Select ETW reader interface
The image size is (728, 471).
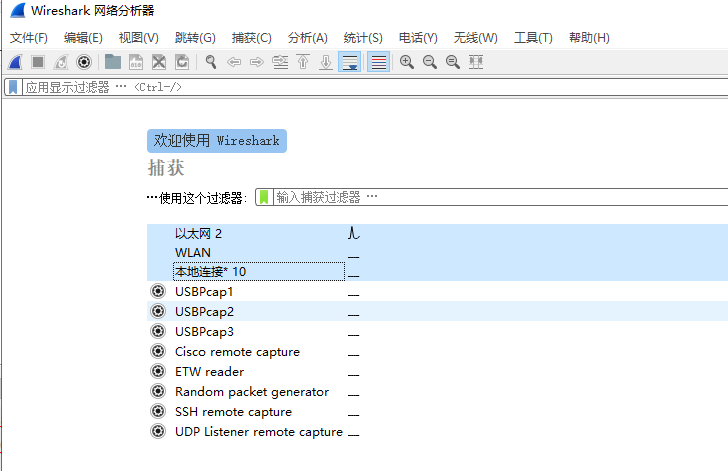tap(437, 371)
